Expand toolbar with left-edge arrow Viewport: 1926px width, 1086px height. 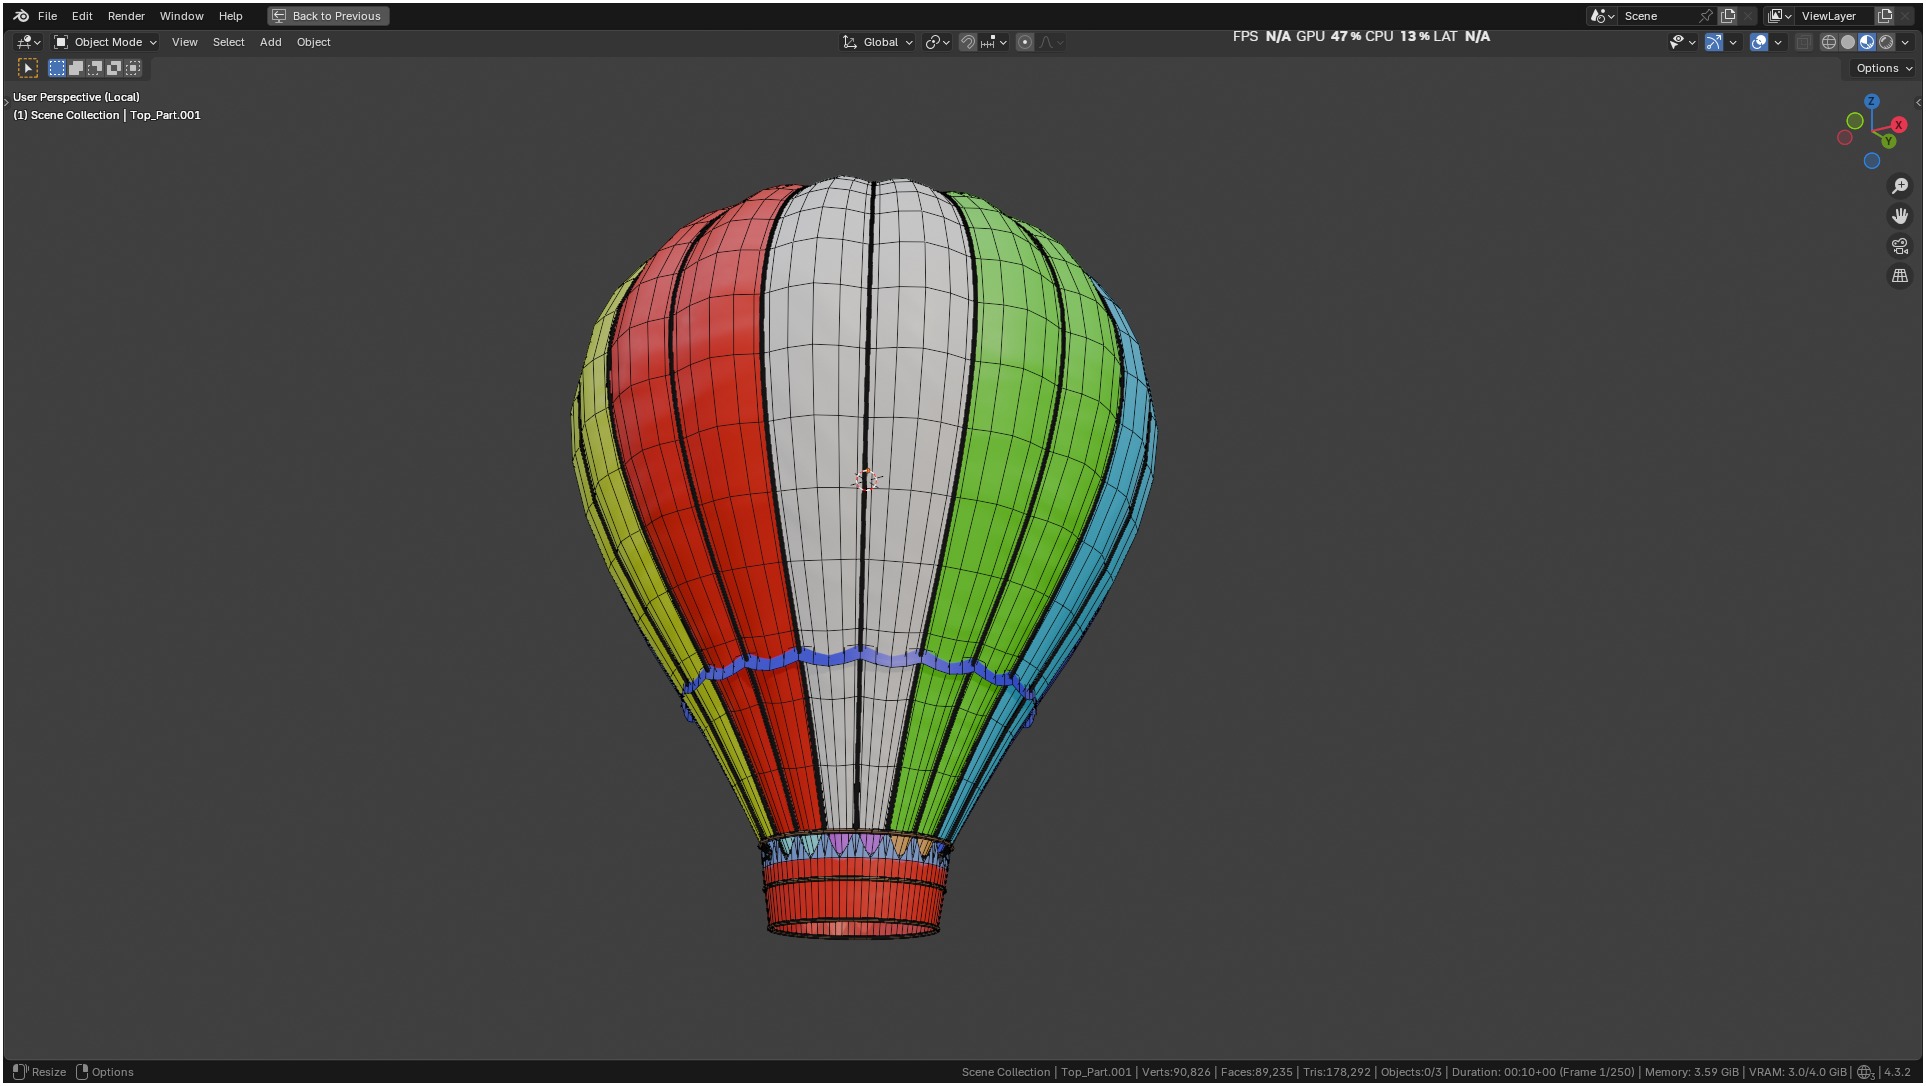click(6, 102)
